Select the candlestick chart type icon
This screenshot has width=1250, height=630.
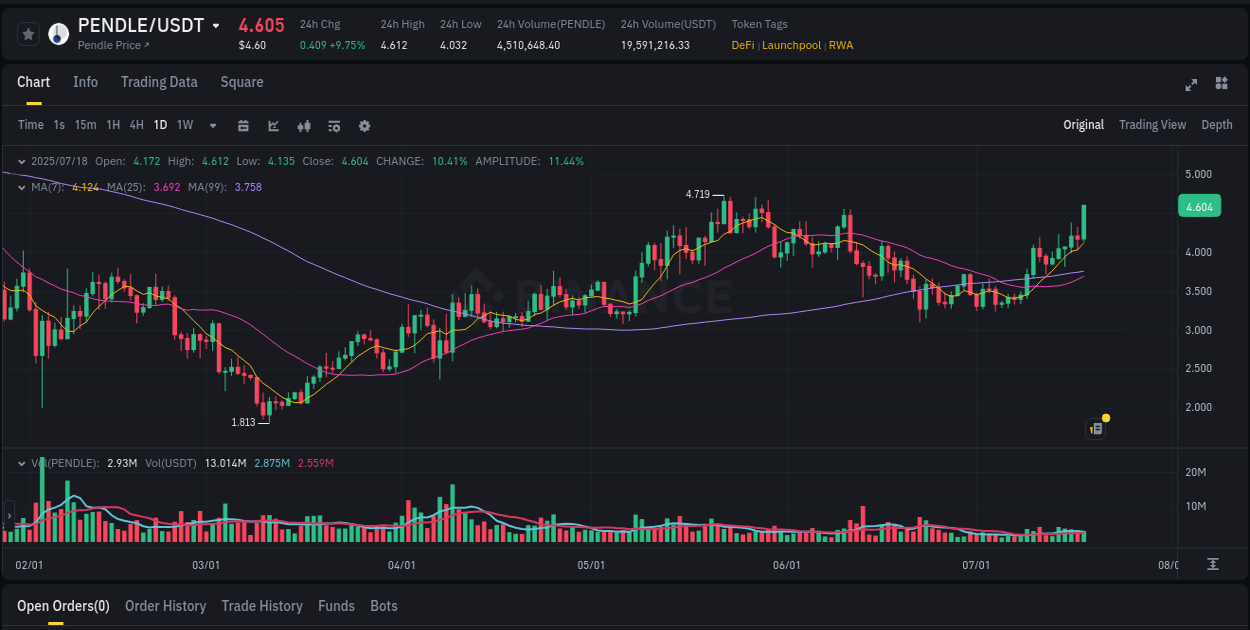point(303,126)
